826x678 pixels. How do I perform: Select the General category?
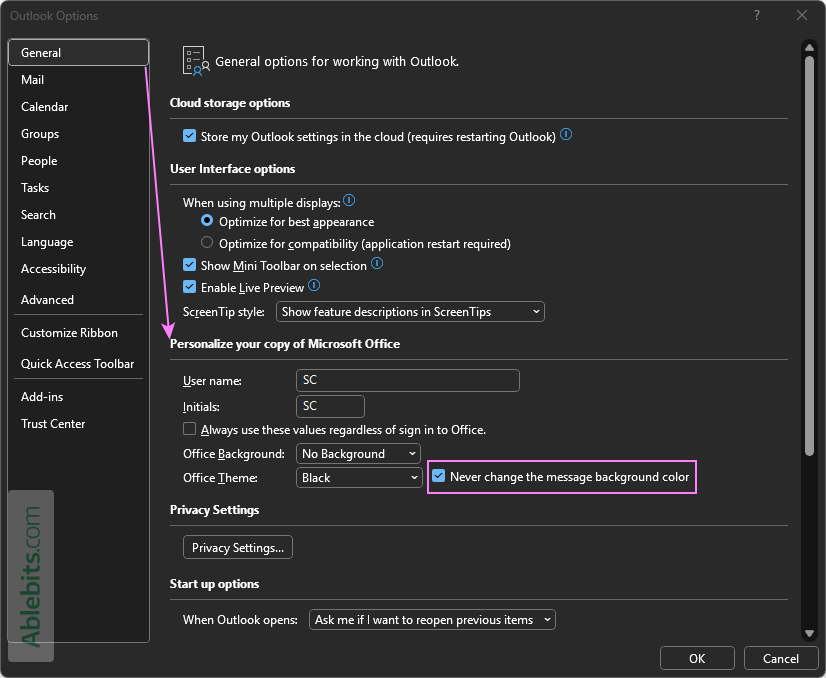[x=78, y=53]
